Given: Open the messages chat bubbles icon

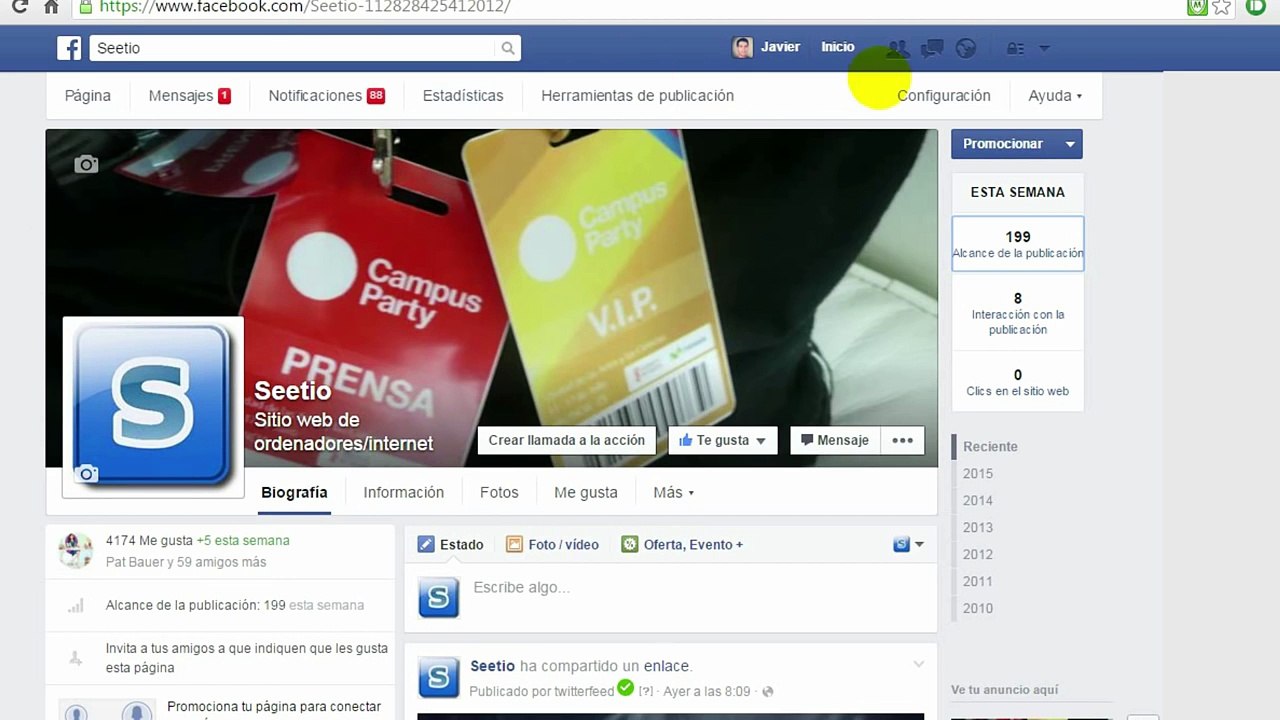Looking at the screenshot, I should 932,48.
